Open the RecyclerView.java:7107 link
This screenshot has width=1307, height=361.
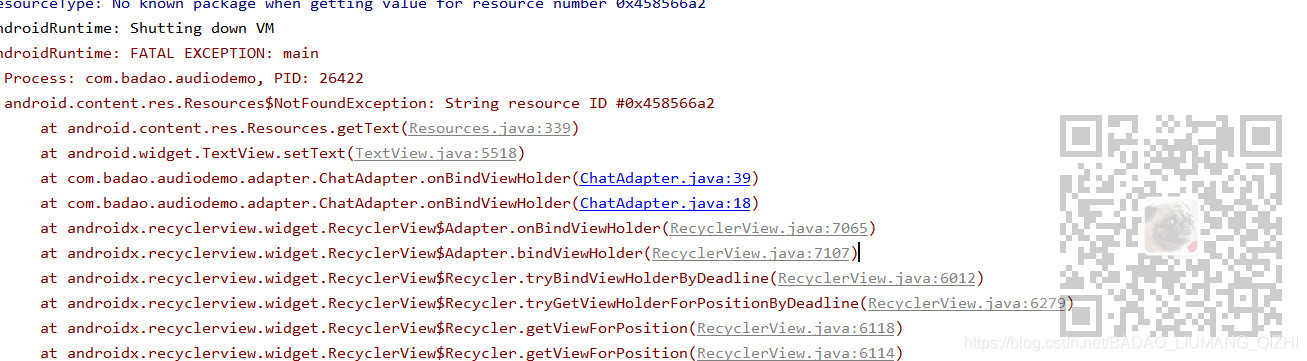pos(752,253)
